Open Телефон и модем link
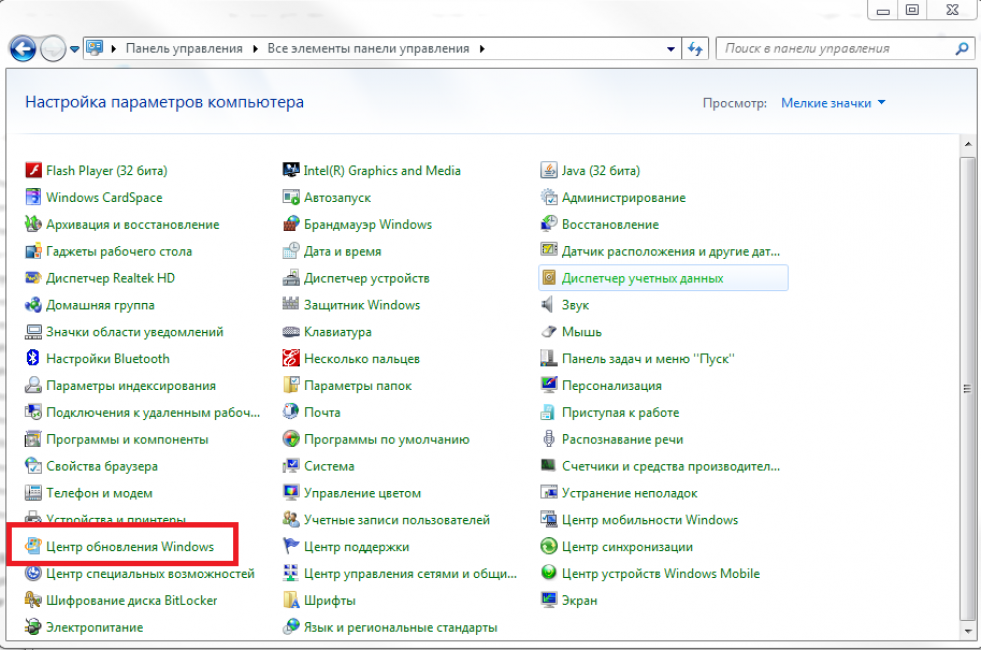The height and width of the screenshot is (650, 981). [99, 493]
